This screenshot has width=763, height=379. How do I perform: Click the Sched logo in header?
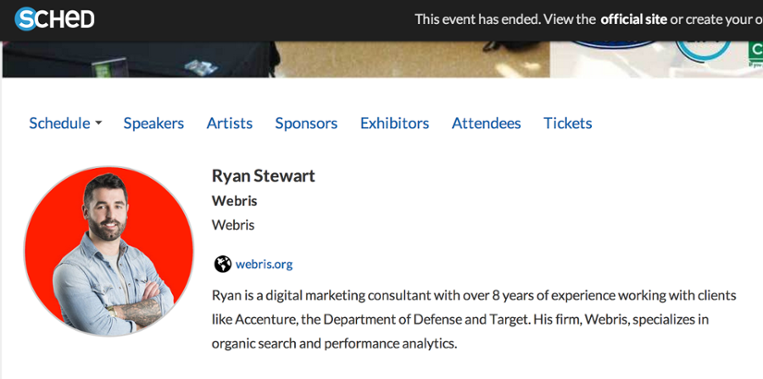click(54, 19)
